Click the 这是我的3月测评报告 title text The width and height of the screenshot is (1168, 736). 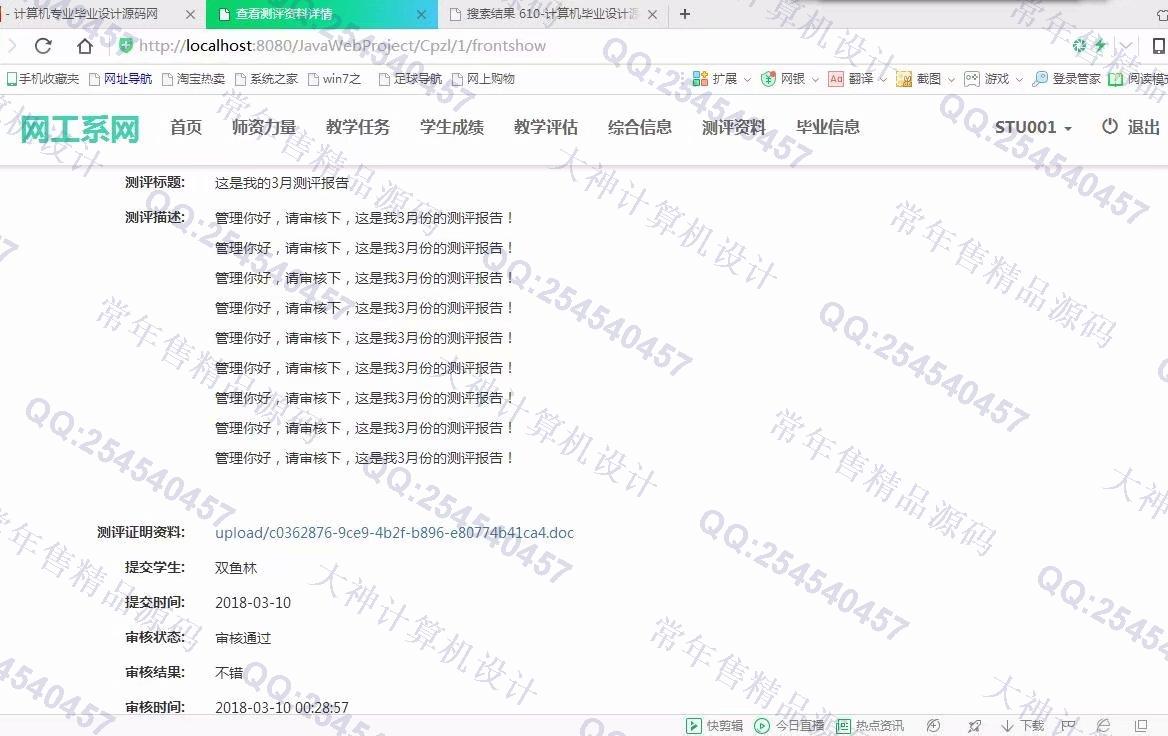pyautogui.click(x=282, y=183)
